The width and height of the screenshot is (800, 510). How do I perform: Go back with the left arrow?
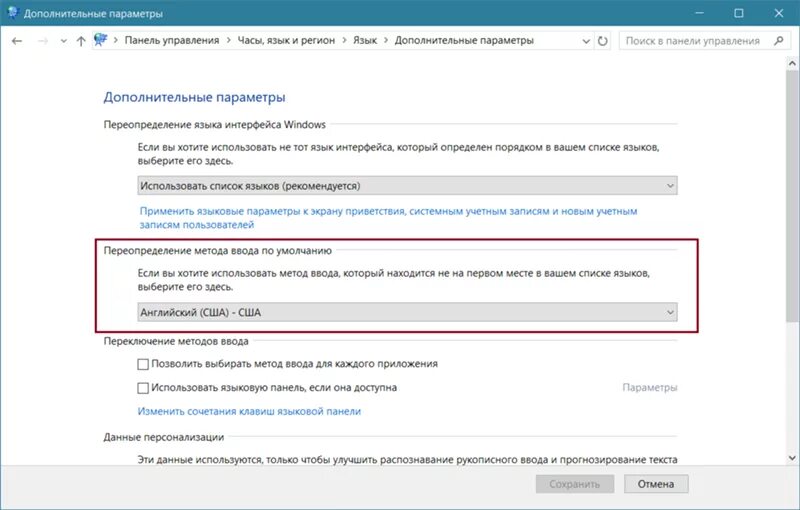tap(17, 41)
